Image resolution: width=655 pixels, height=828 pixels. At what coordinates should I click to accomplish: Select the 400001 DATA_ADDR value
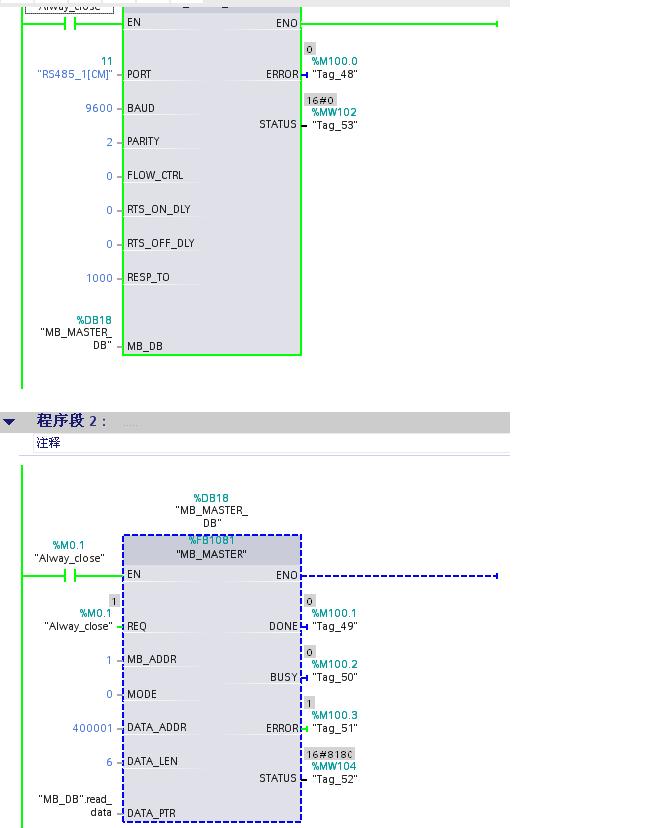(92, 728)
